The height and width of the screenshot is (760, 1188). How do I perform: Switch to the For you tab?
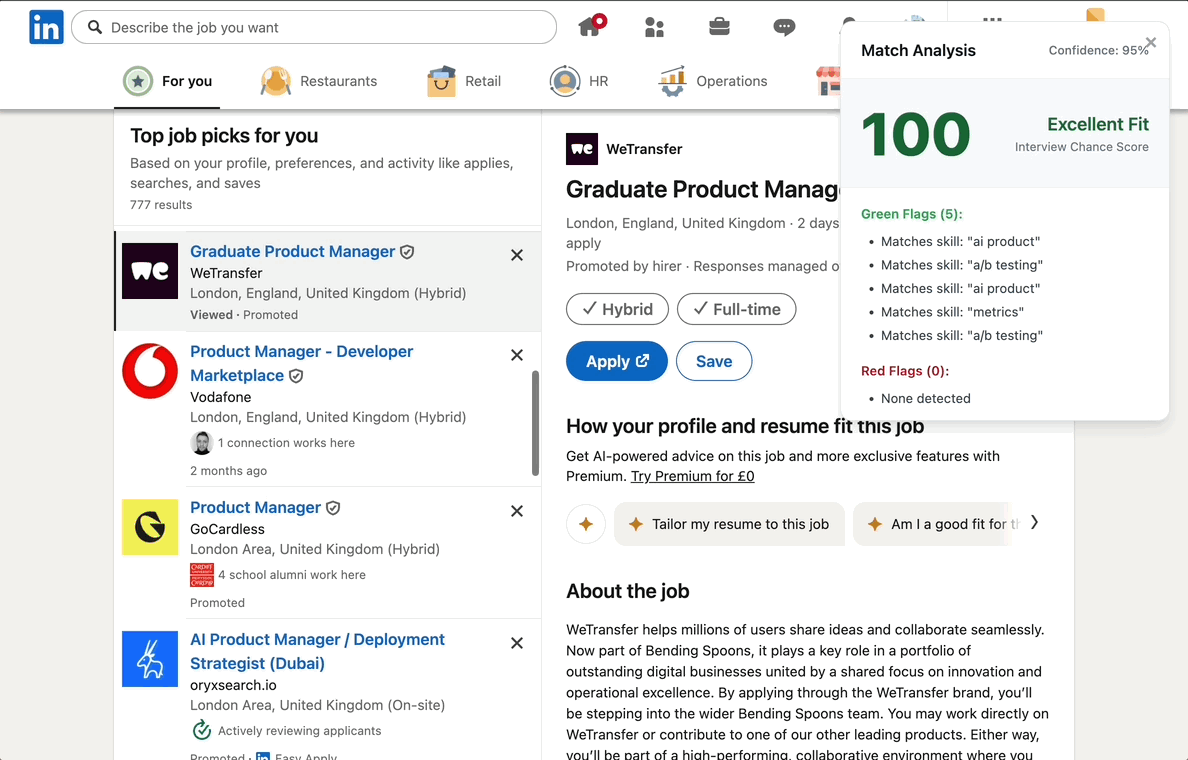point(167,81)
